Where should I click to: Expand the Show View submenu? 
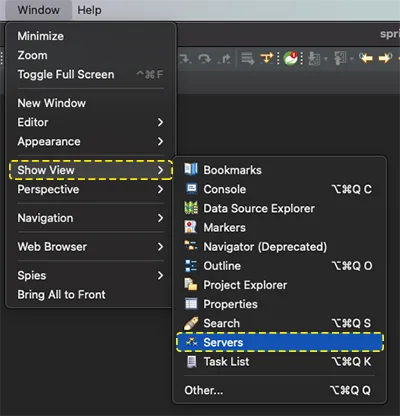[x=90, y=170]
